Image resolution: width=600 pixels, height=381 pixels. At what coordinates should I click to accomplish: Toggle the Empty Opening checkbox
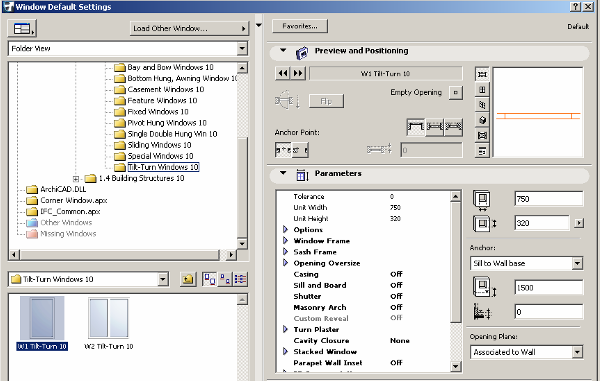tap(455, 93)
